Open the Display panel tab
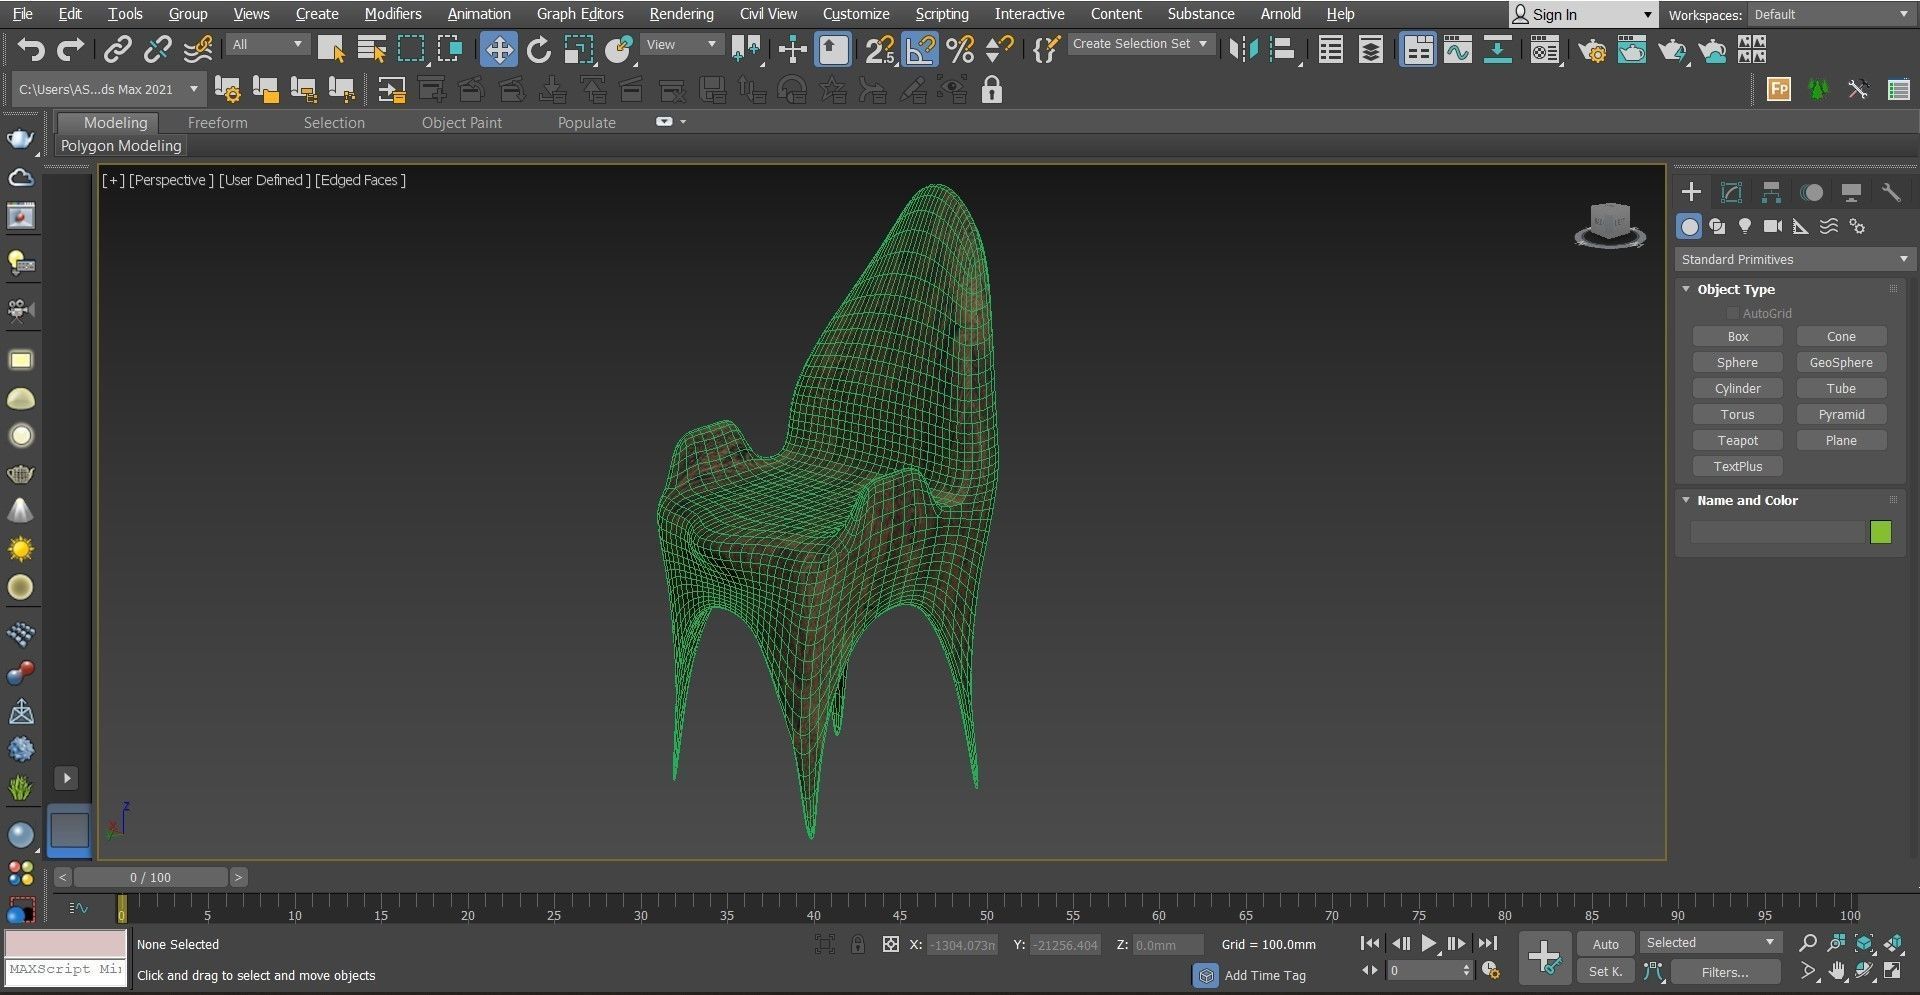Viewport: 1920px width, 995px height. point(1851,192)
